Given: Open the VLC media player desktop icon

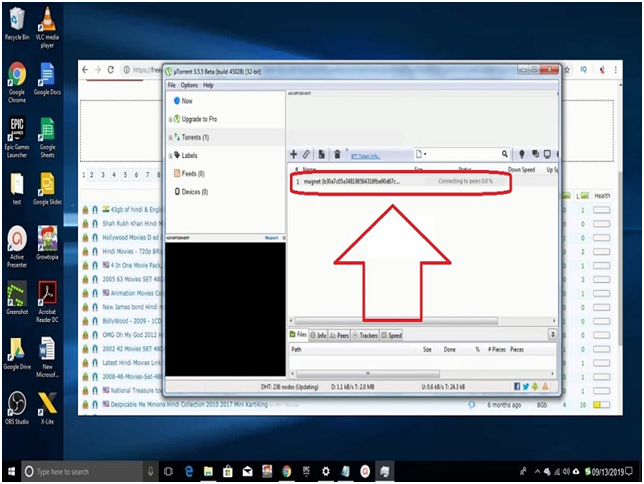Looking at the screenshot, I should [47, 27].
